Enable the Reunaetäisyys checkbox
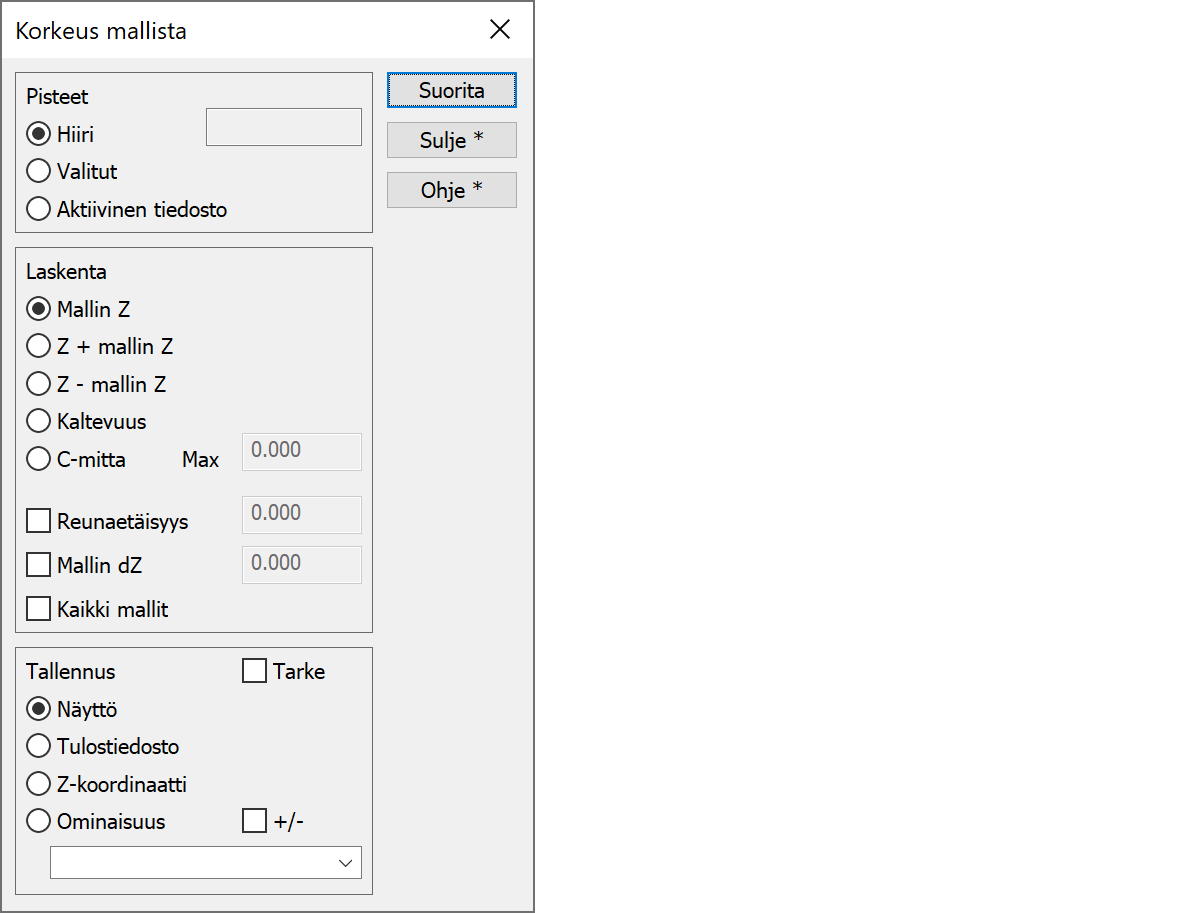Image resolution: width=1200 pixels, height=913 pixels. (x=39, y=521)
